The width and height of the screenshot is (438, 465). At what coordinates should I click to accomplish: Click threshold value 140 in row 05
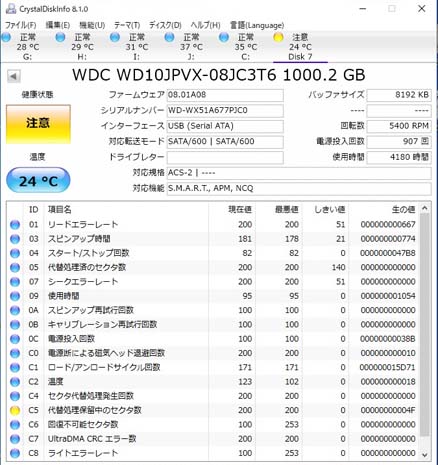pos(338,268)
